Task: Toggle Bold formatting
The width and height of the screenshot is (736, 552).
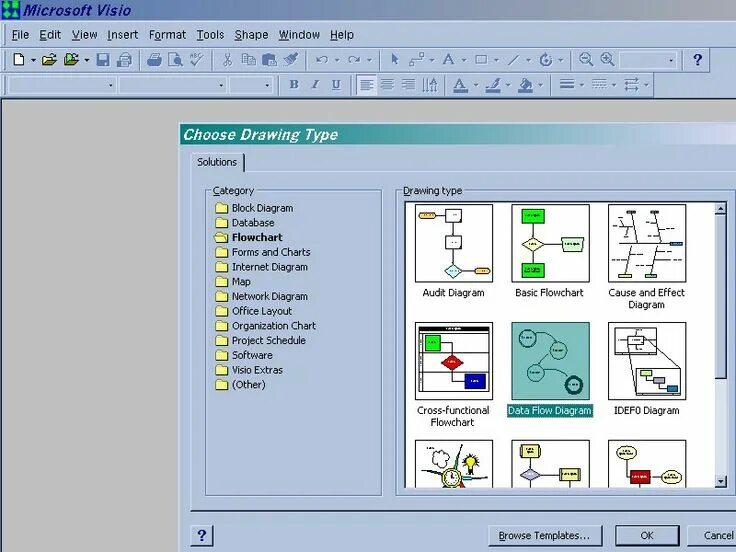Action: tap(294, 84)
